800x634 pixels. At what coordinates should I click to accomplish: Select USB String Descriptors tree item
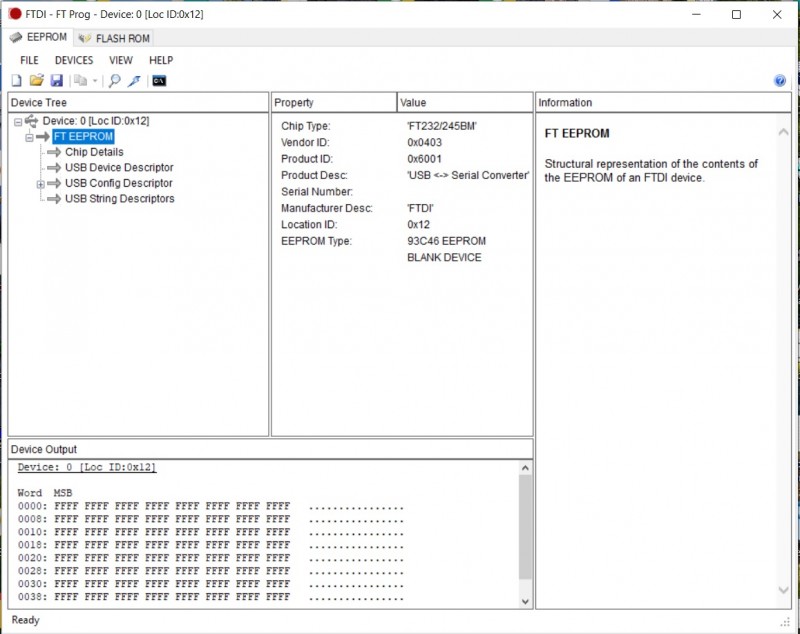pos(119,198)
